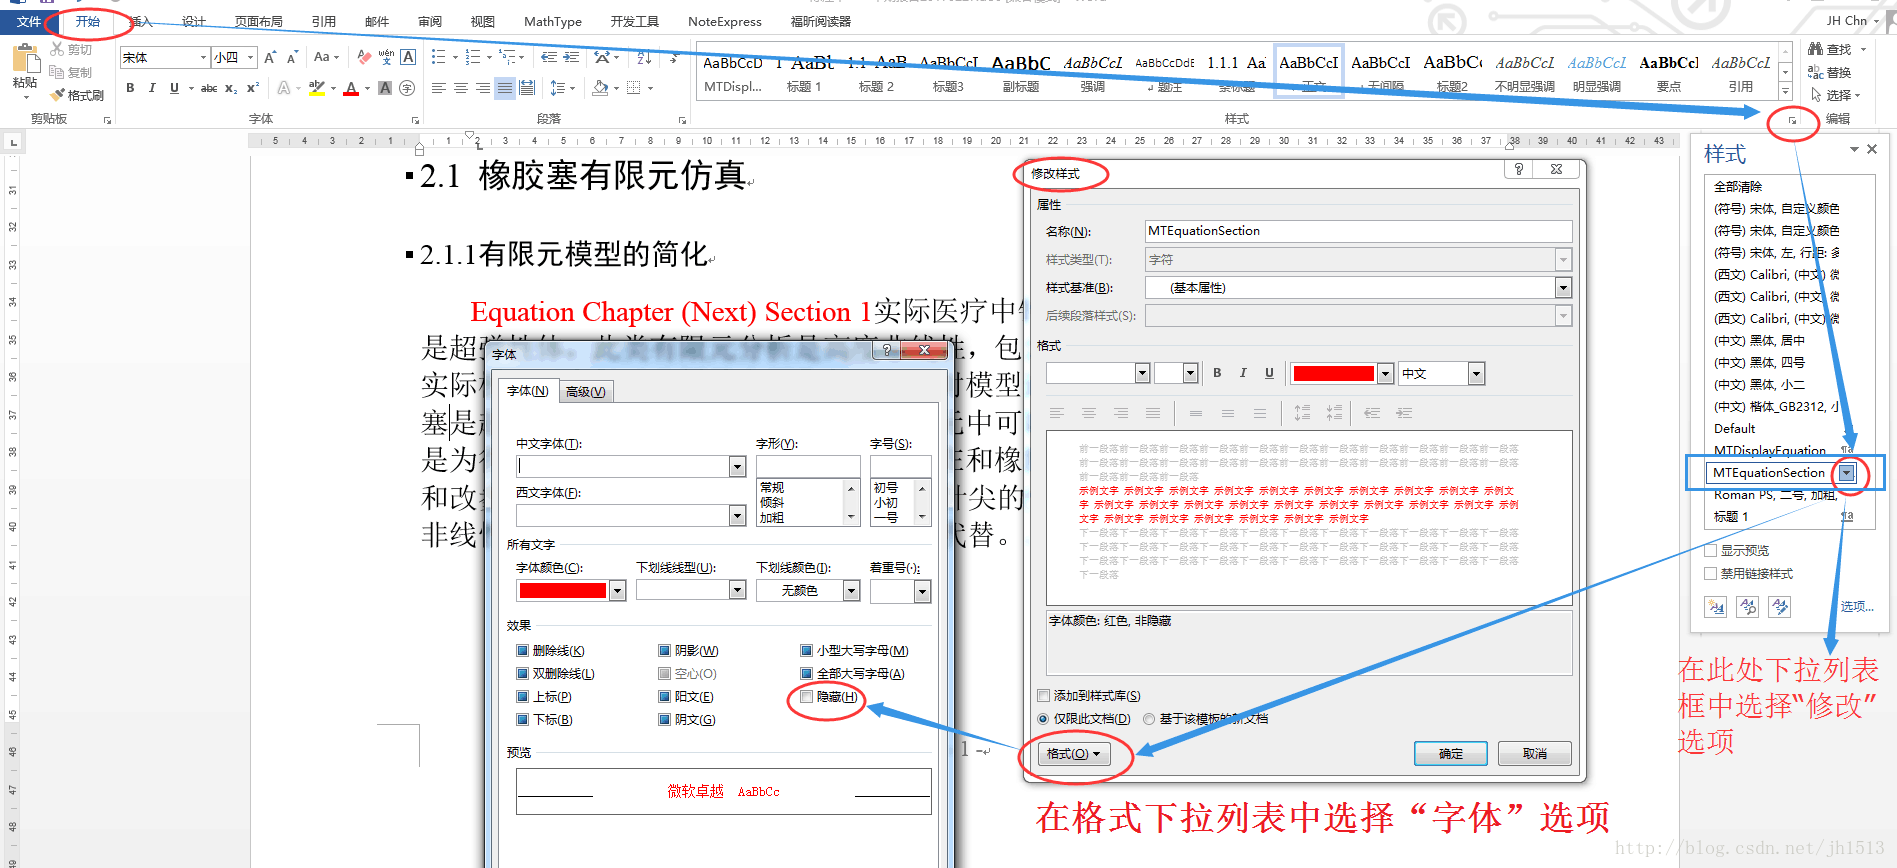Expand the 样式基准 dropdown

(x=1562, y=288)
